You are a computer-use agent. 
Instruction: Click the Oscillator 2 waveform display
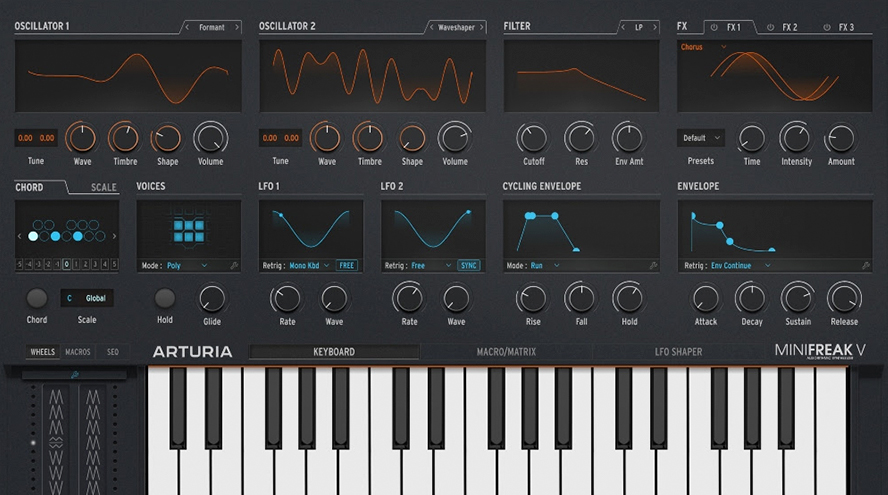(x=373, y=76)
